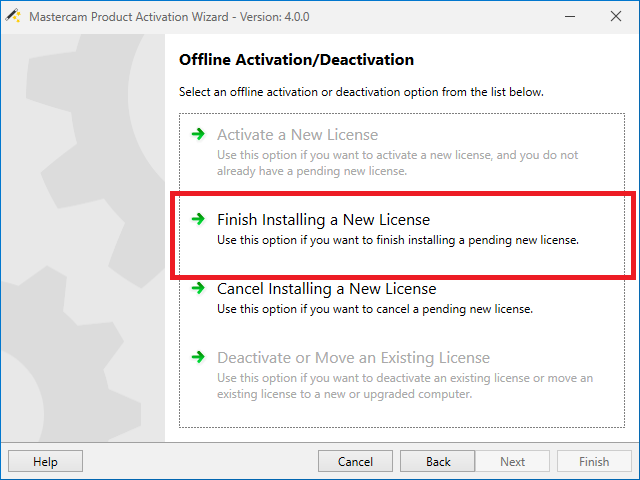The height and width of the screenshot is (480, 640).
Task: Click the finish pending license description text
Action: tap(398, 240)
